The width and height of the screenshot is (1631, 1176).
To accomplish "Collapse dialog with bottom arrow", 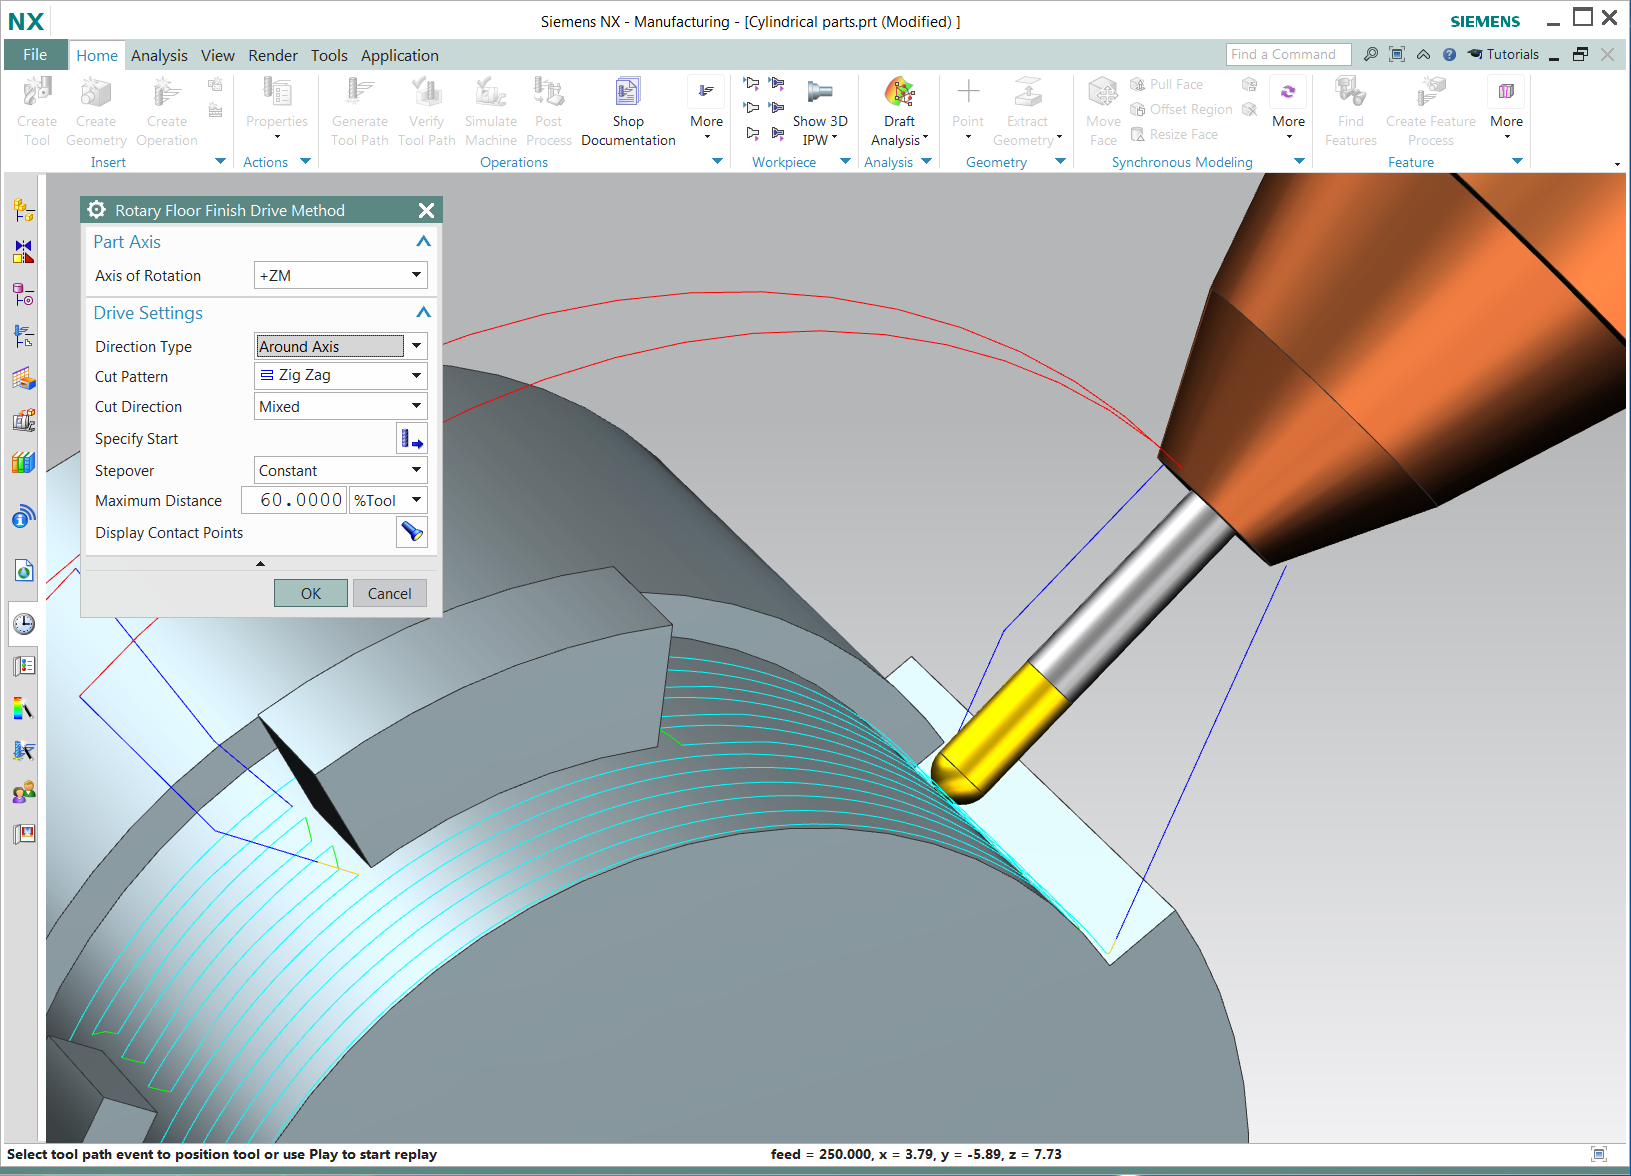I will click(260, 564).
